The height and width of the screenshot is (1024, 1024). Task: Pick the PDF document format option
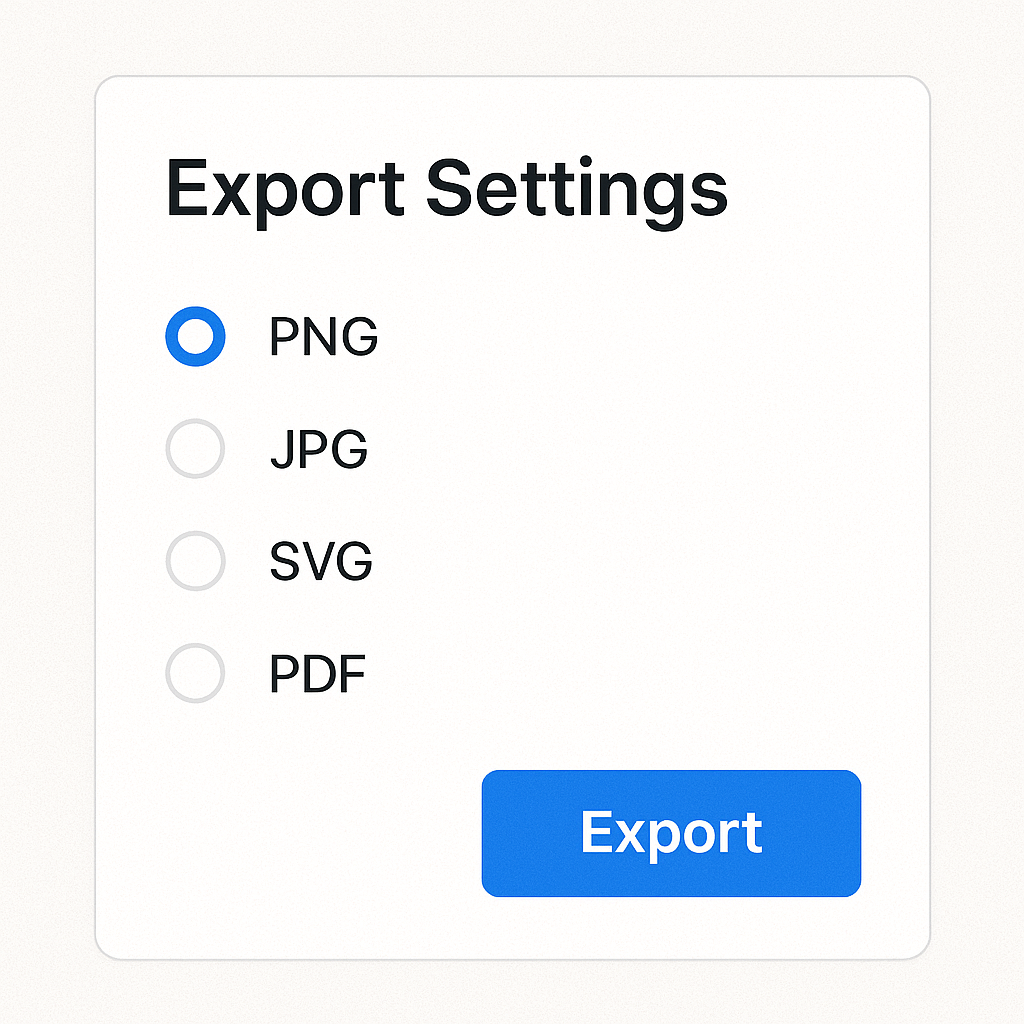point(195,673)
